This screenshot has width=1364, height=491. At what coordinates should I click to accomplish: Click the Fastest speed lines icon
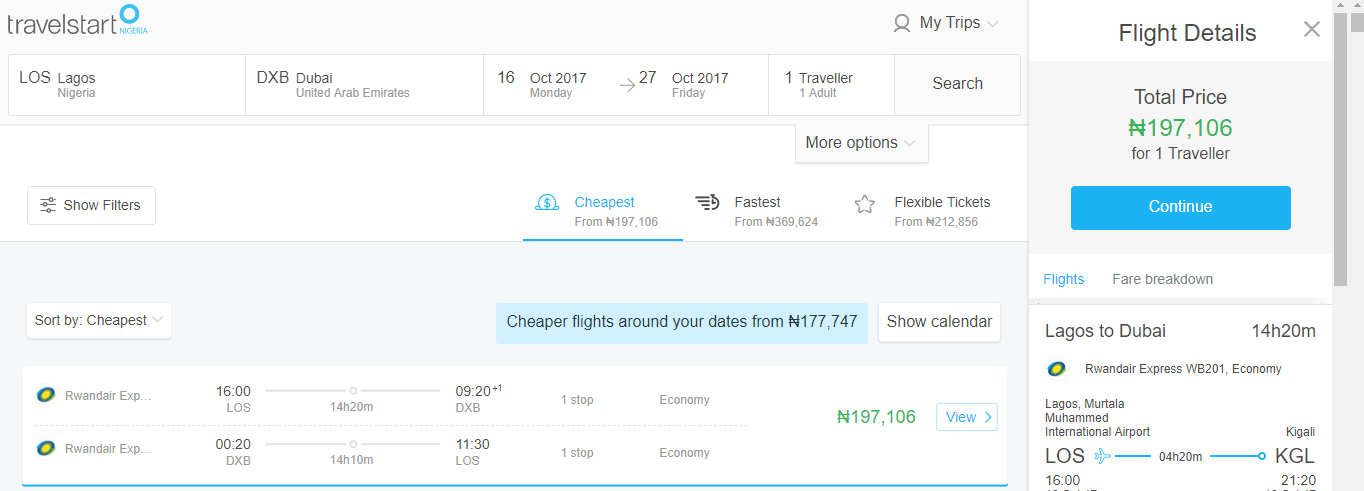tap(707, 203)
